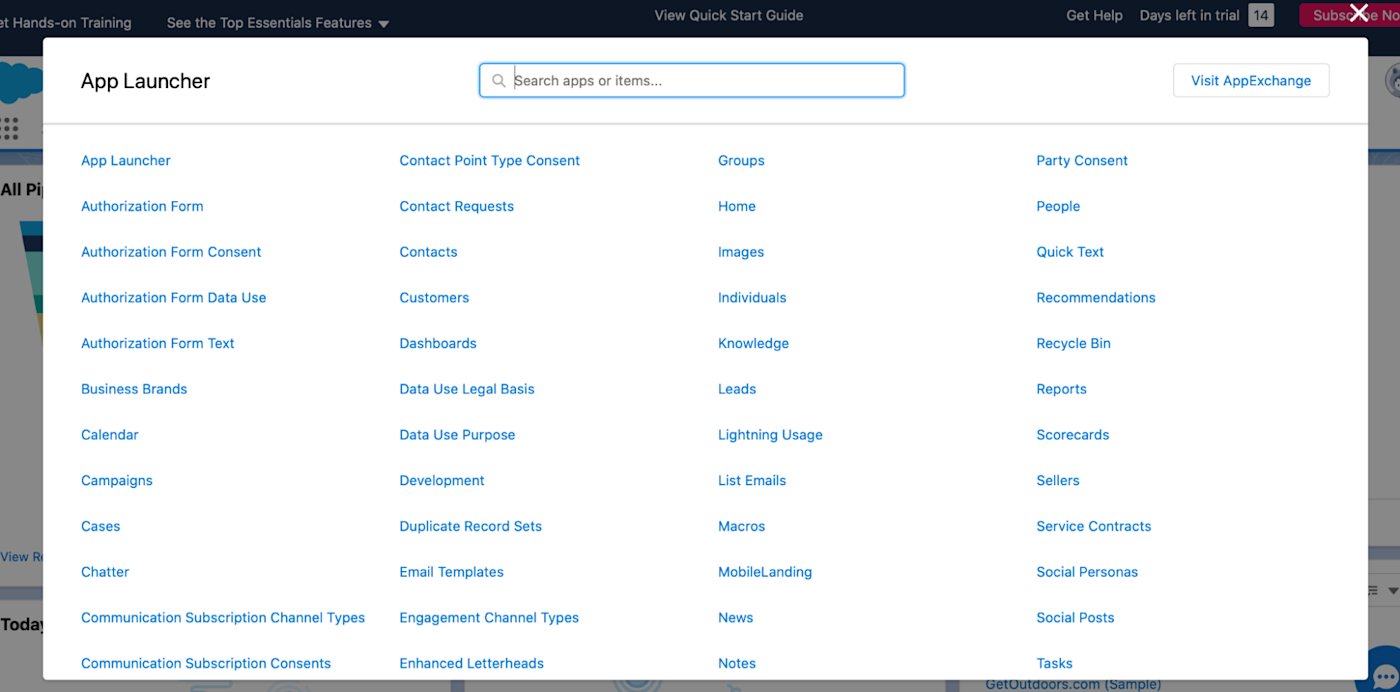Open Home item

point(737,206)
